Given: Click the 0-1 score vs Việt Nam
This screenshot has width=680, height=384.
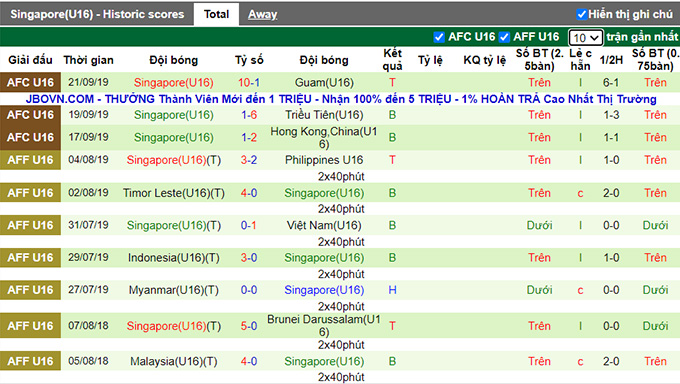Looking at the screenshot, I should [x=249, y=226].
